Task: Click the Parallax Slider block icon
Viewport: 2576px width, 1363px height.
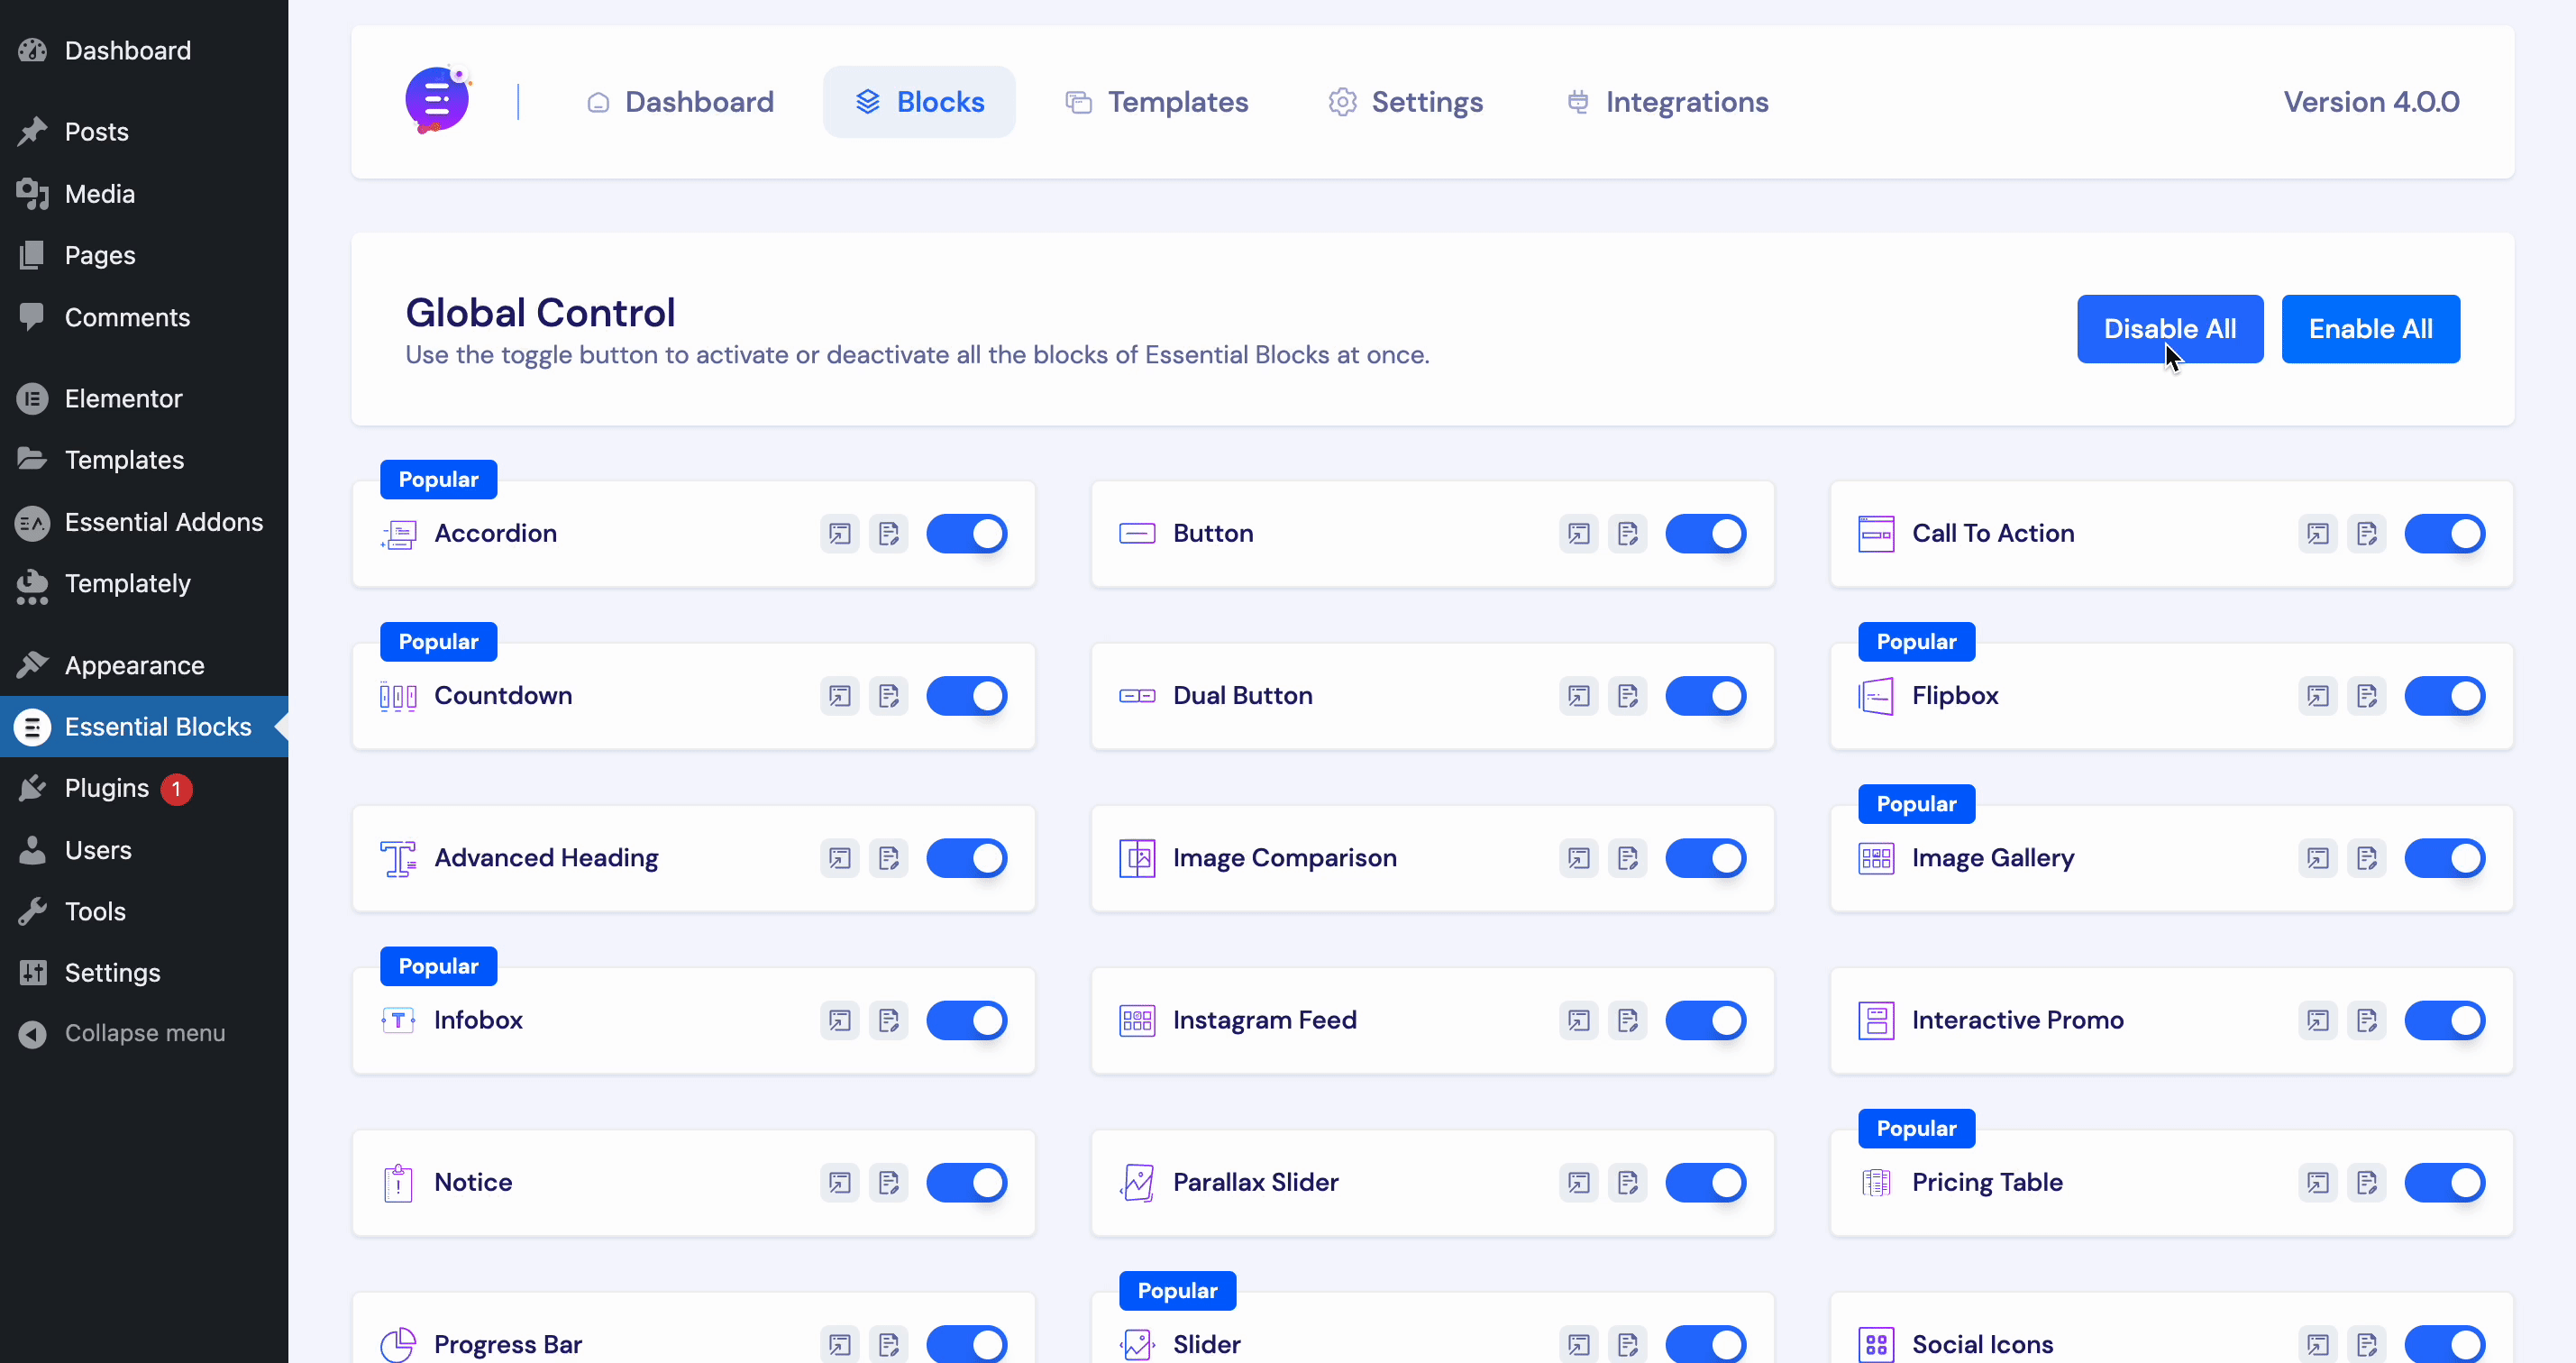Action: (x=1137, y=1183)
